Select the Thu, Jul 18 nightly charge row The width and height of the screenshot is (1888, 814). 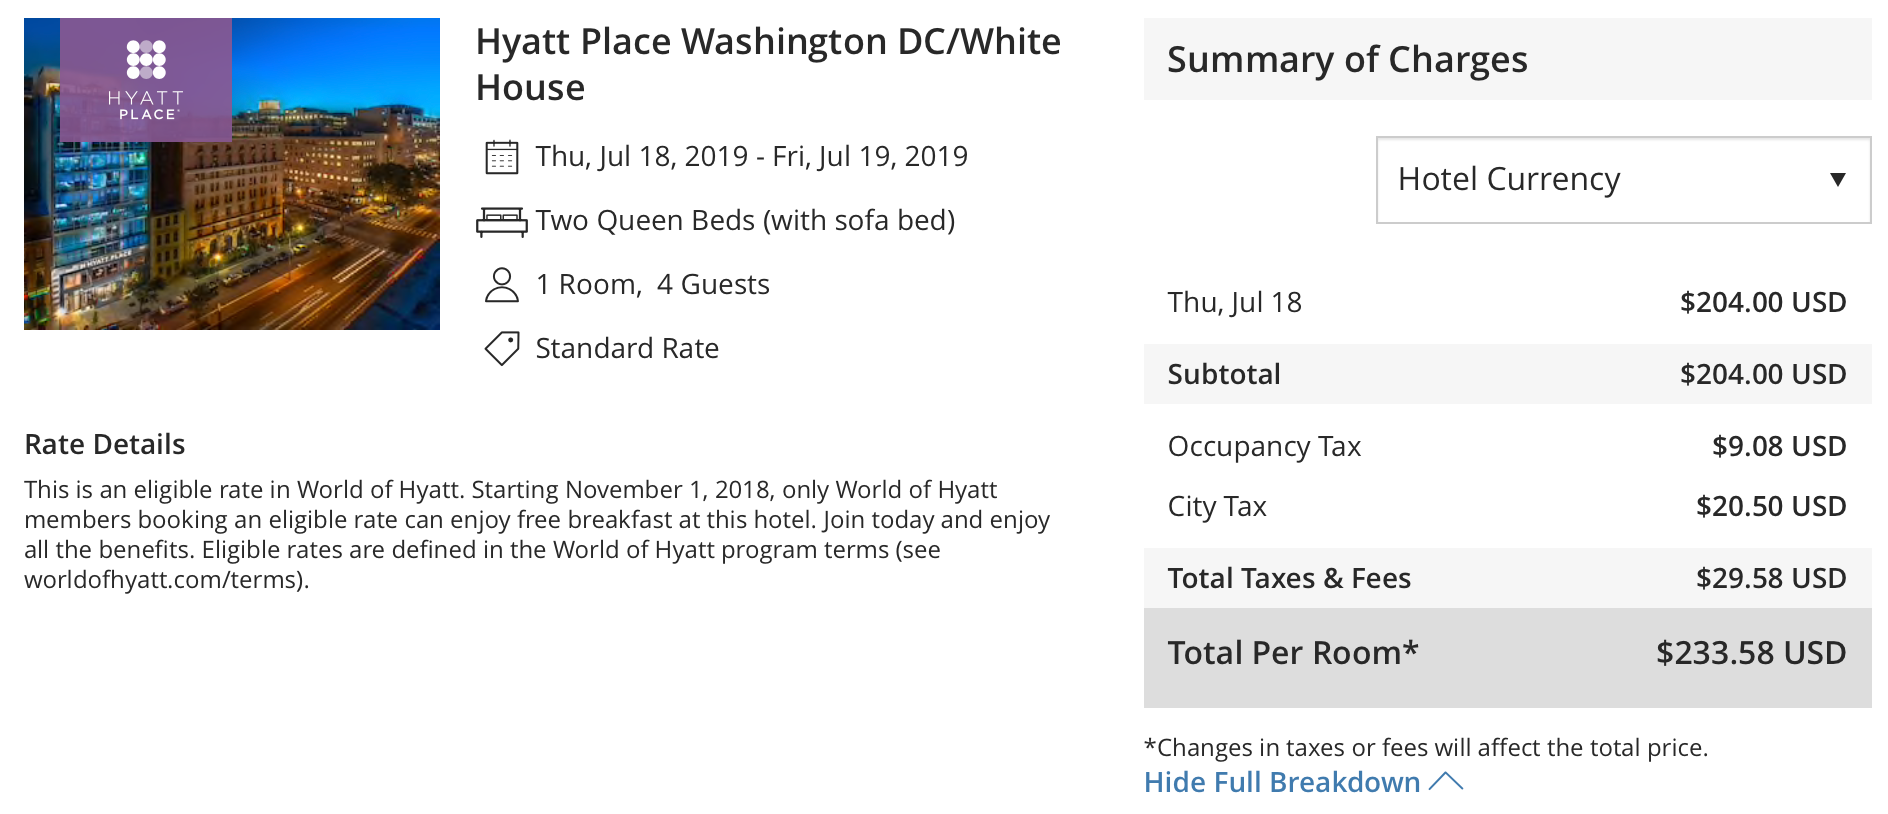pyautogui.click(x=1507, y=302)
